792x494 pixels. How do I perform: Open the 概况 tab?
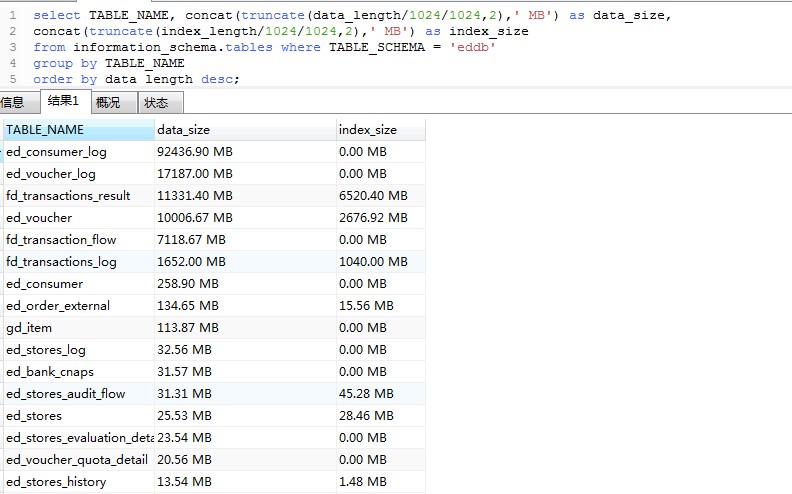pos(108,102)
